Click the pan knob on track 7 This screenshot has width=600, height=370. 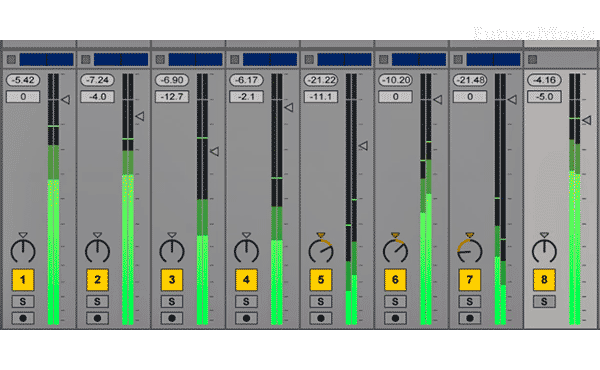[x=470, y=251]
